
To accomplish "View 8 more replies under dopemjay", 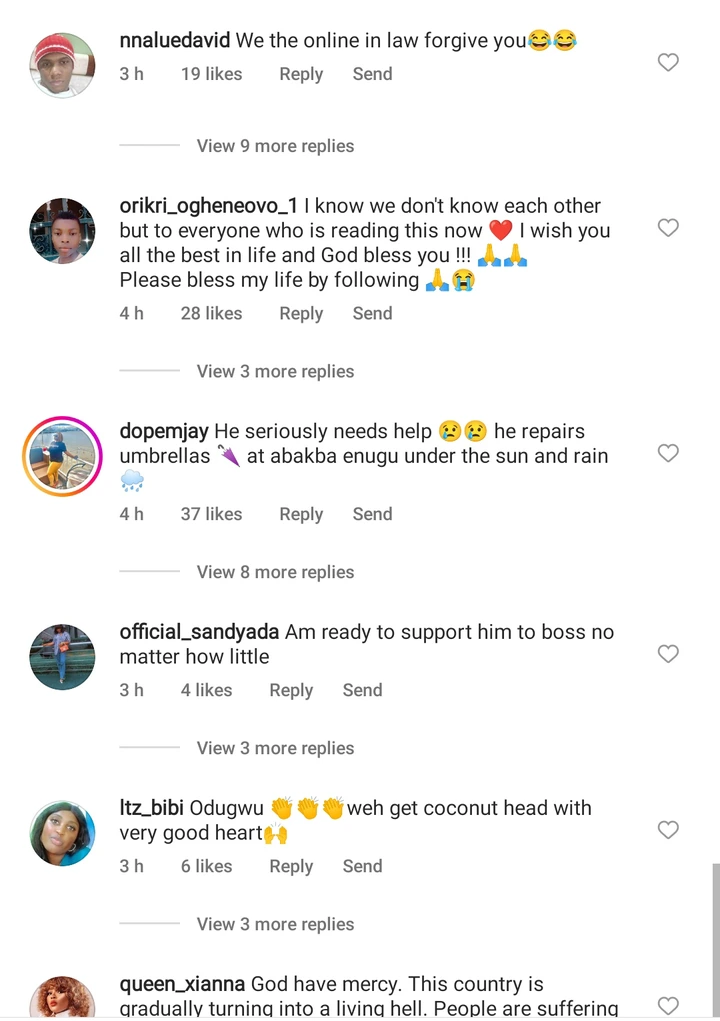I will pyautogui.click(x=275, y=572).
